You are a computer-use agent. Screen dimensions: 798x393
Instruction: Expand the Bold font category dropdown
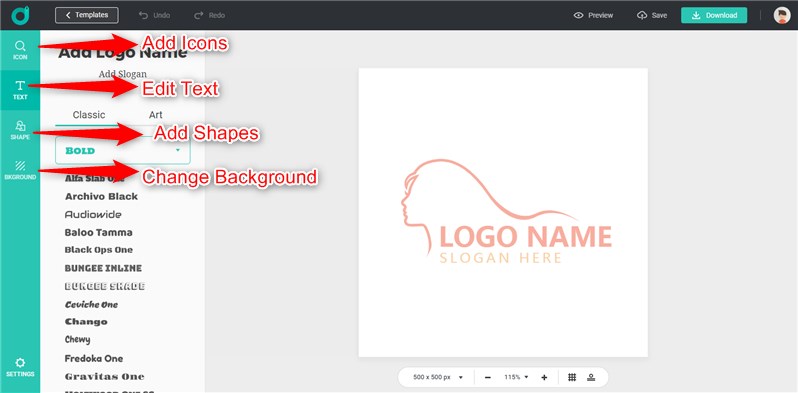123,150
